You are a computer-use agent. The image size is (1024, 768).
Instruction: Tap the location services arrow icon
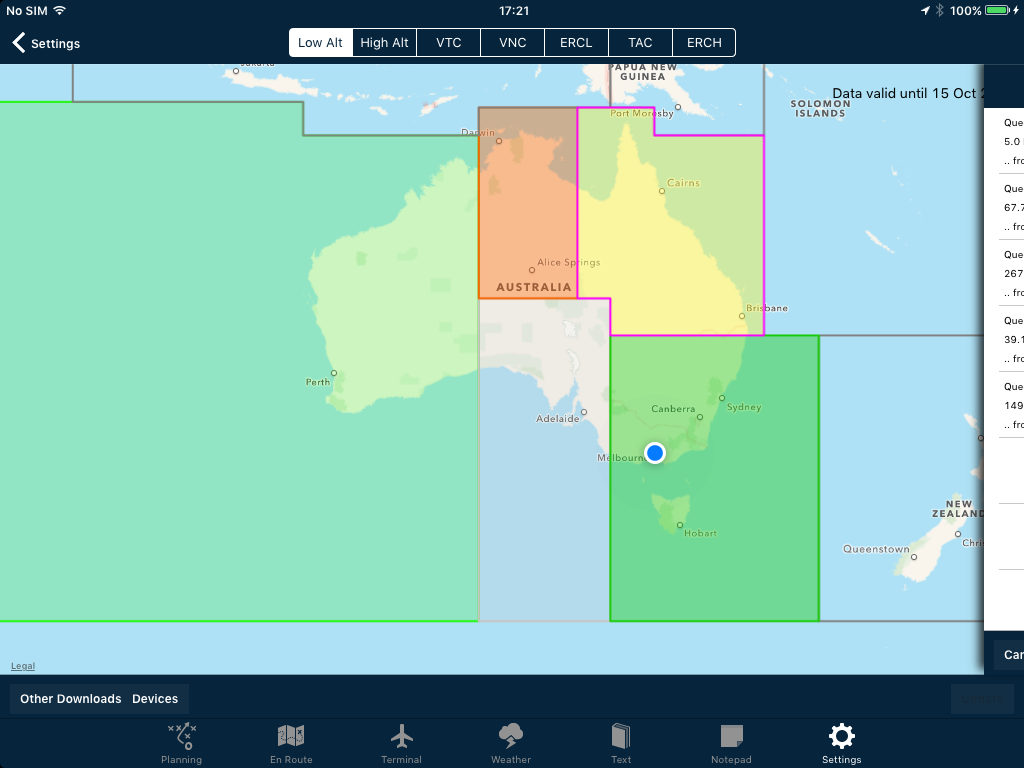tap(925, 10)
